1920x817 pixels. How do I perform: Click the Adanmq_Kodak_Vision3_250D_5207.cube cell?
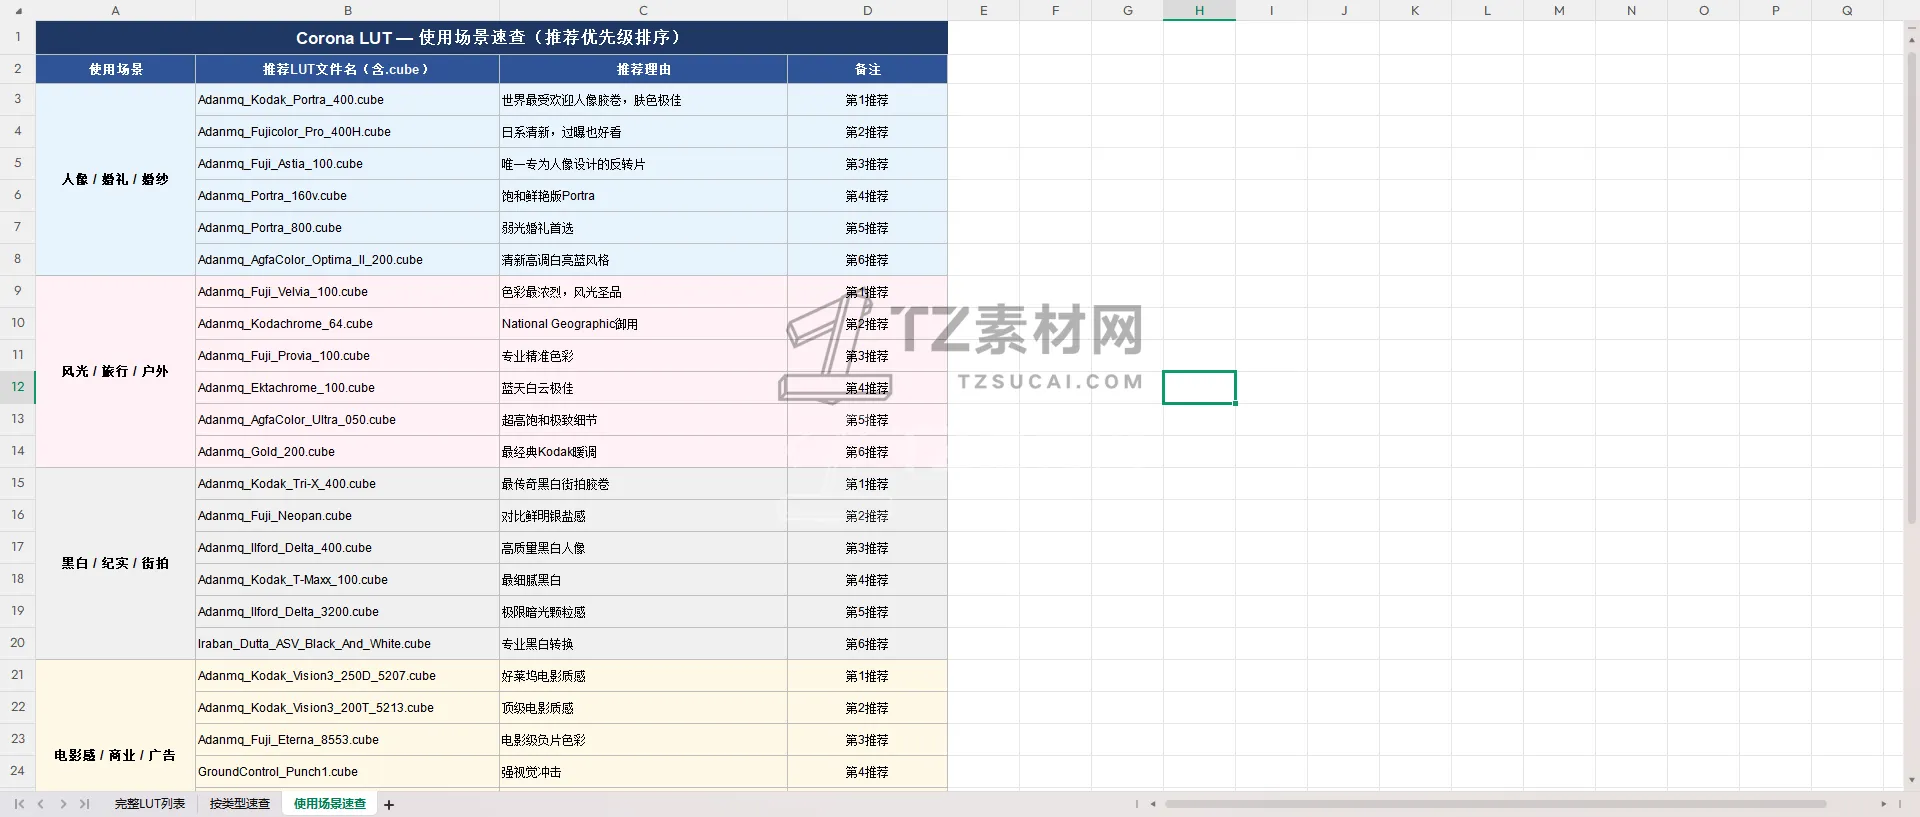(348, 676)
